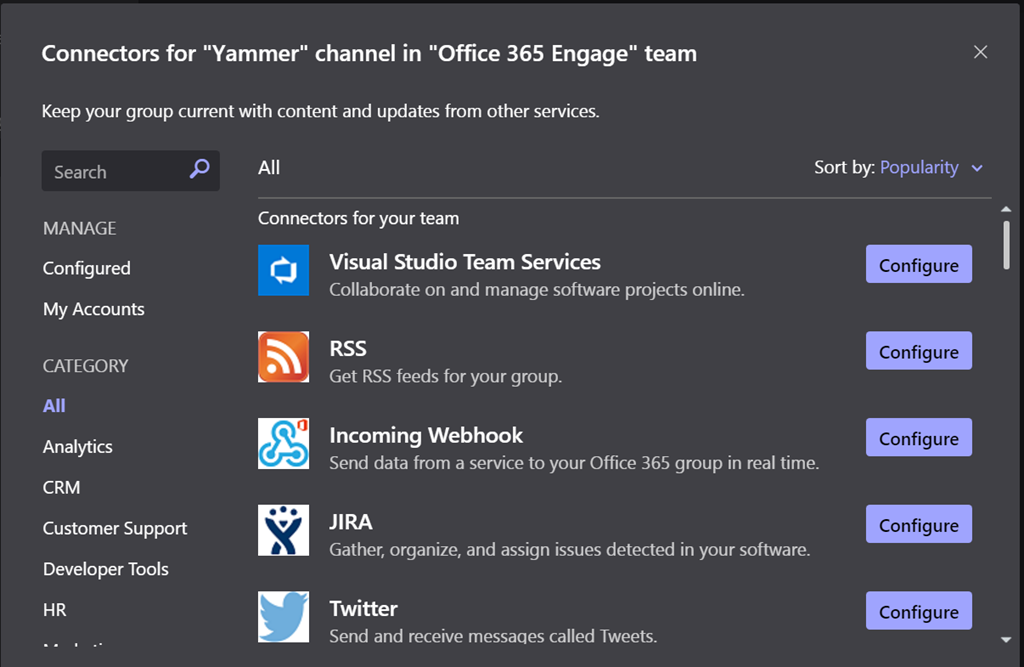
Task: Click the Visual Studio Team Services icon
Action: tap(283, 270)
